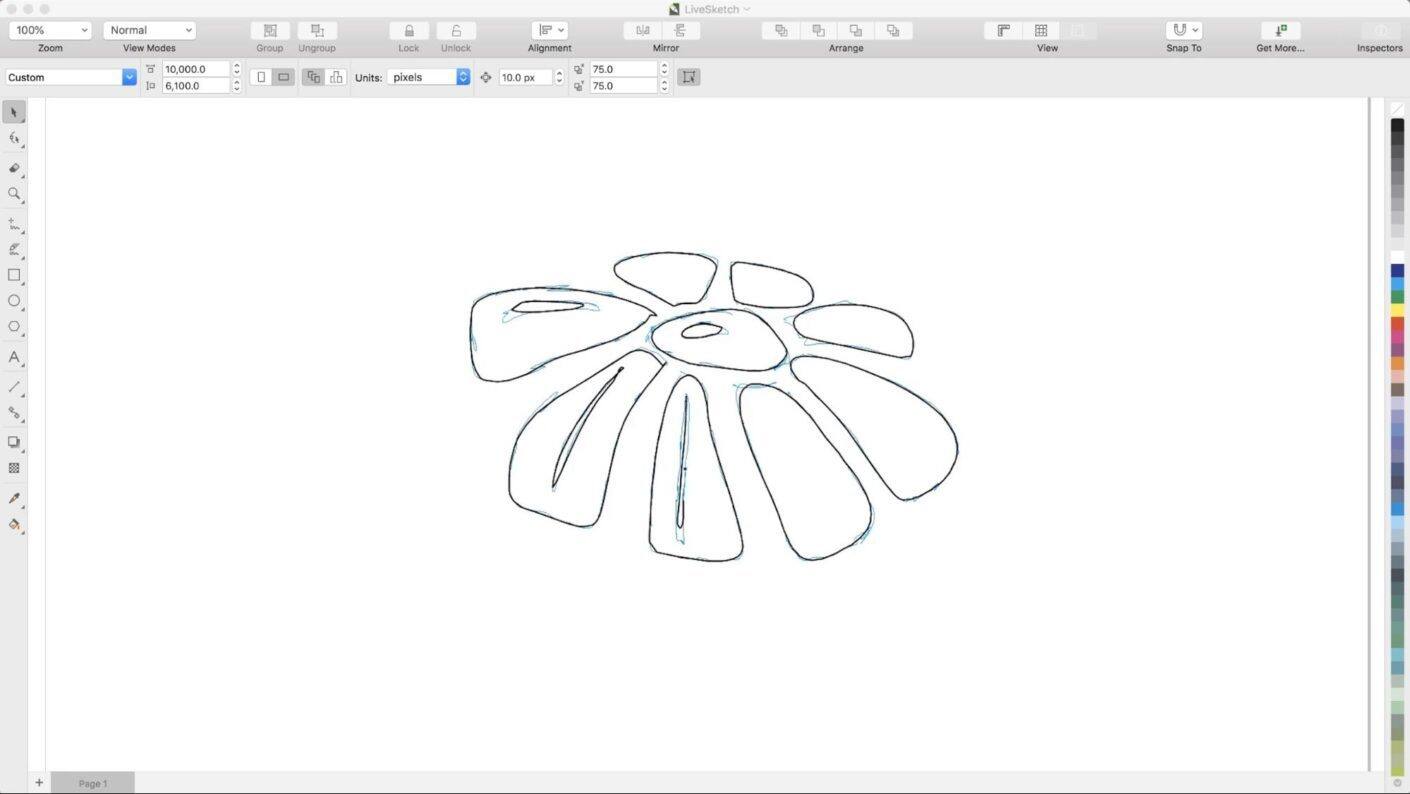This screenshot has width=1410, height=794.
Task: Select the Rectangle tool
Action: click(14, 275)
